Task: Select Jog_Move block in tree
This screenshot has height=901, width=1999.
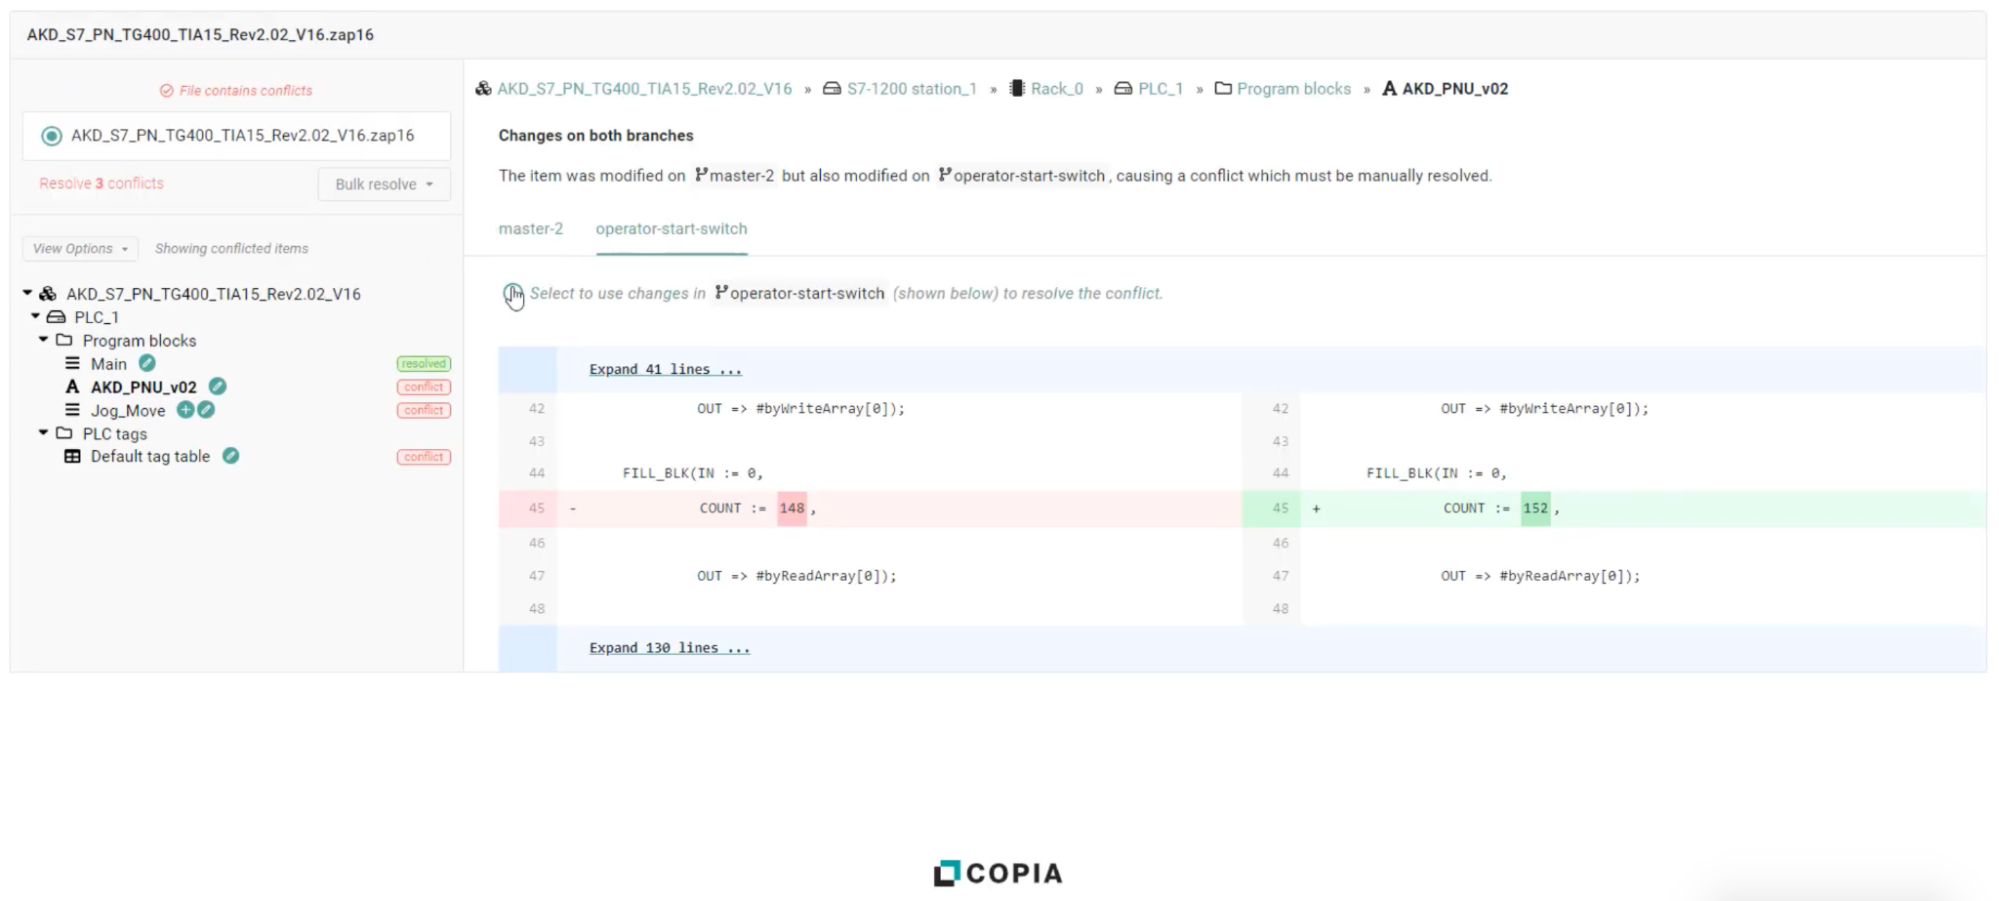Action: 128,410
